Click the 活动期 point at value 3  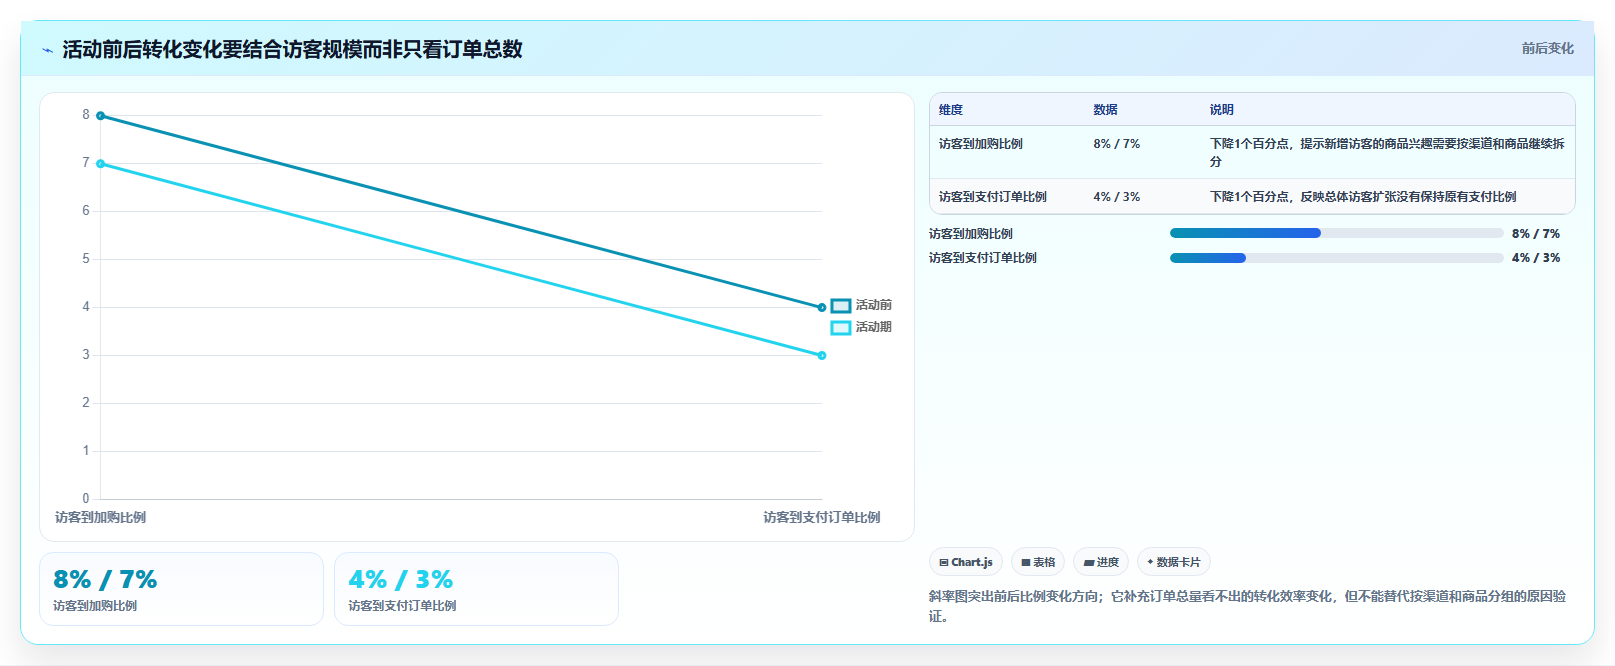822,356
